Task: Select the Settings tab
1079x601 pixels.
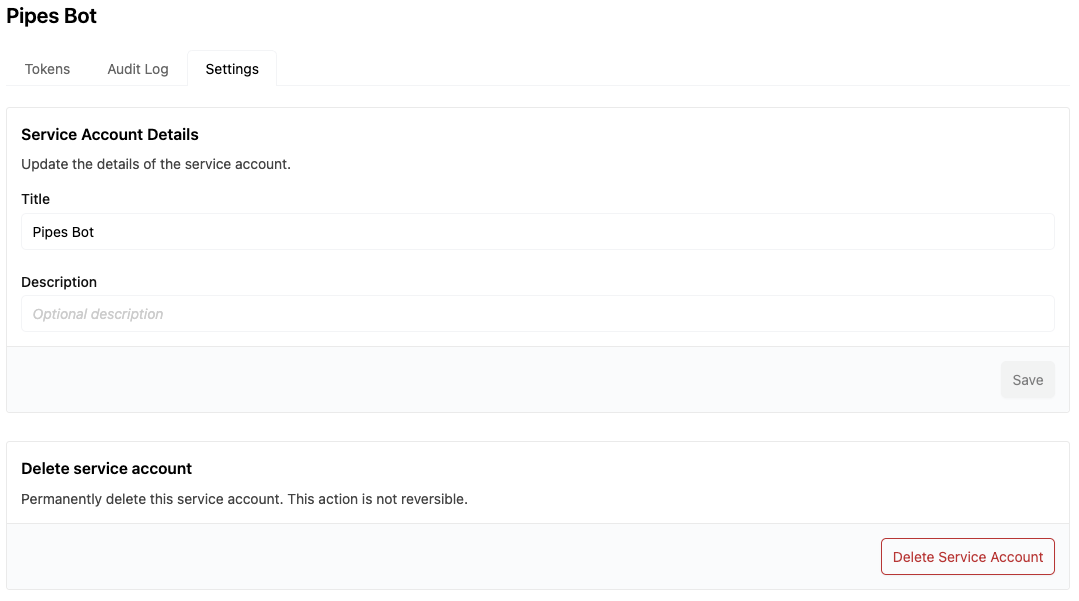Action: pyautogui.click(x=232, y=69)
